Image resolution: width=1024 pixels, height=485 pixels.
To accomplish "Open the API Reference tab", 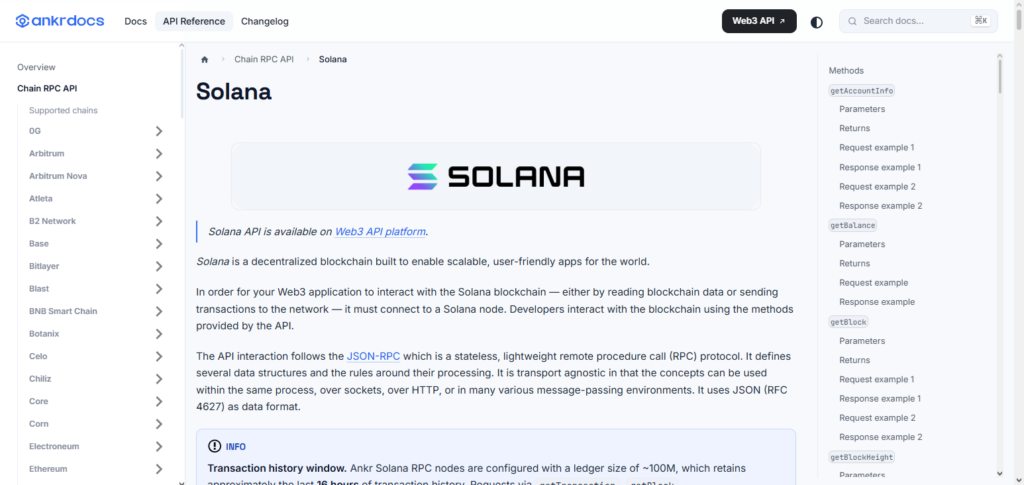I will click(194, 21).
